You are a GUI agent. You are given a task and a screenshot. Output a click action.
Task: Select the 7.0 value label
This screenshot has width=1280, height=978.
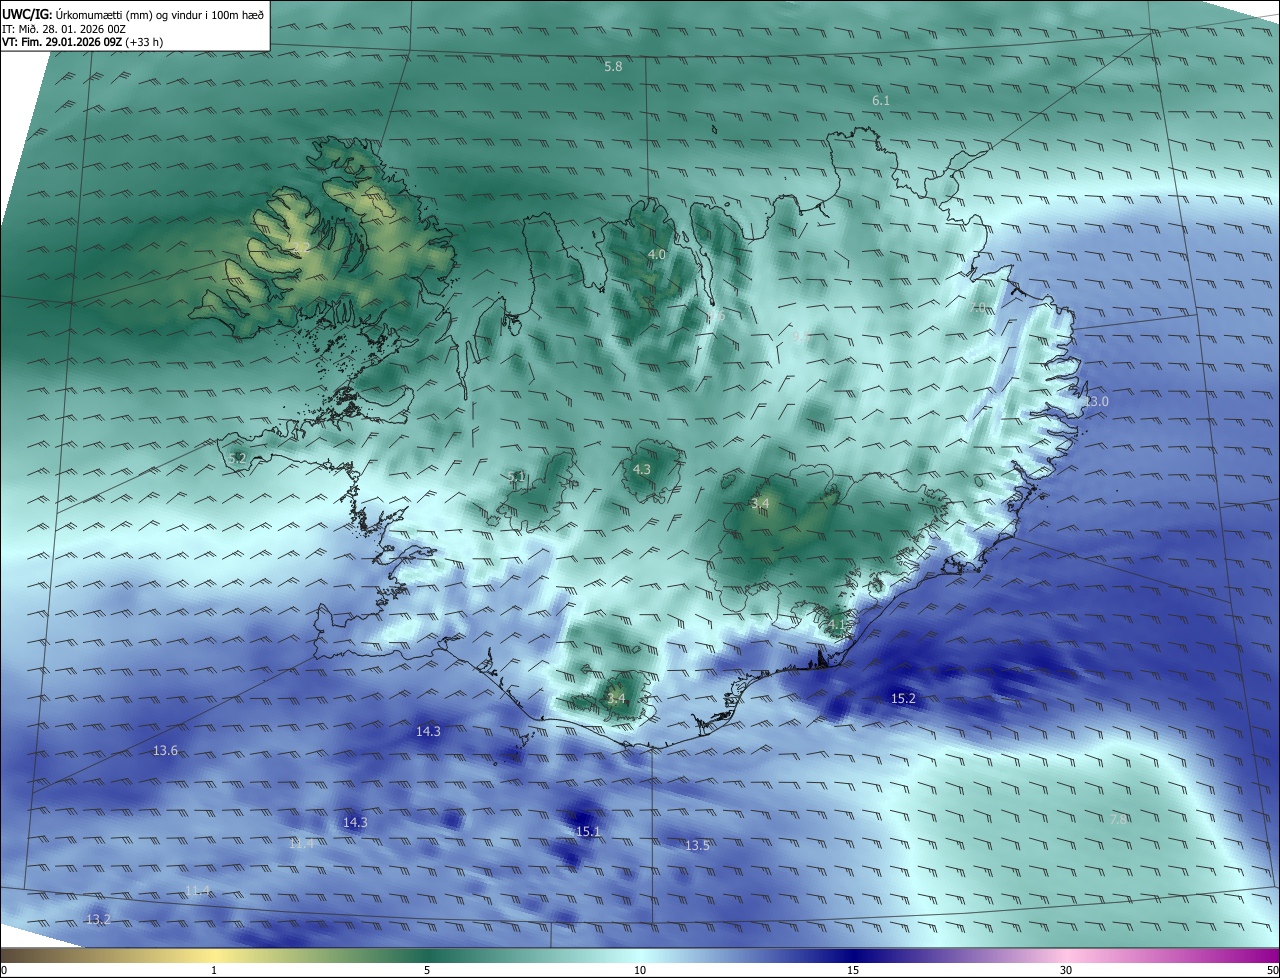pyautogui.click(x=978, y=308)
